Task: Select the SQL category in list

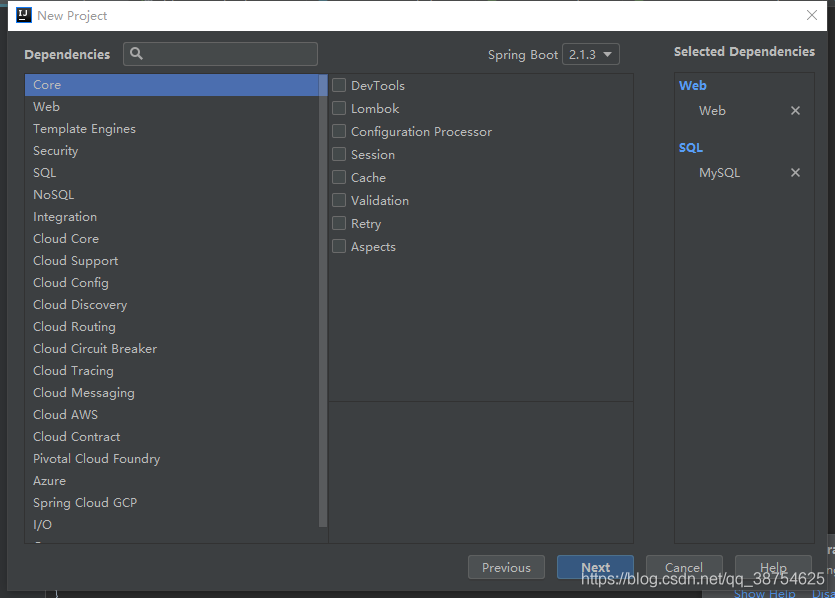Action: (x=171, y=173)
